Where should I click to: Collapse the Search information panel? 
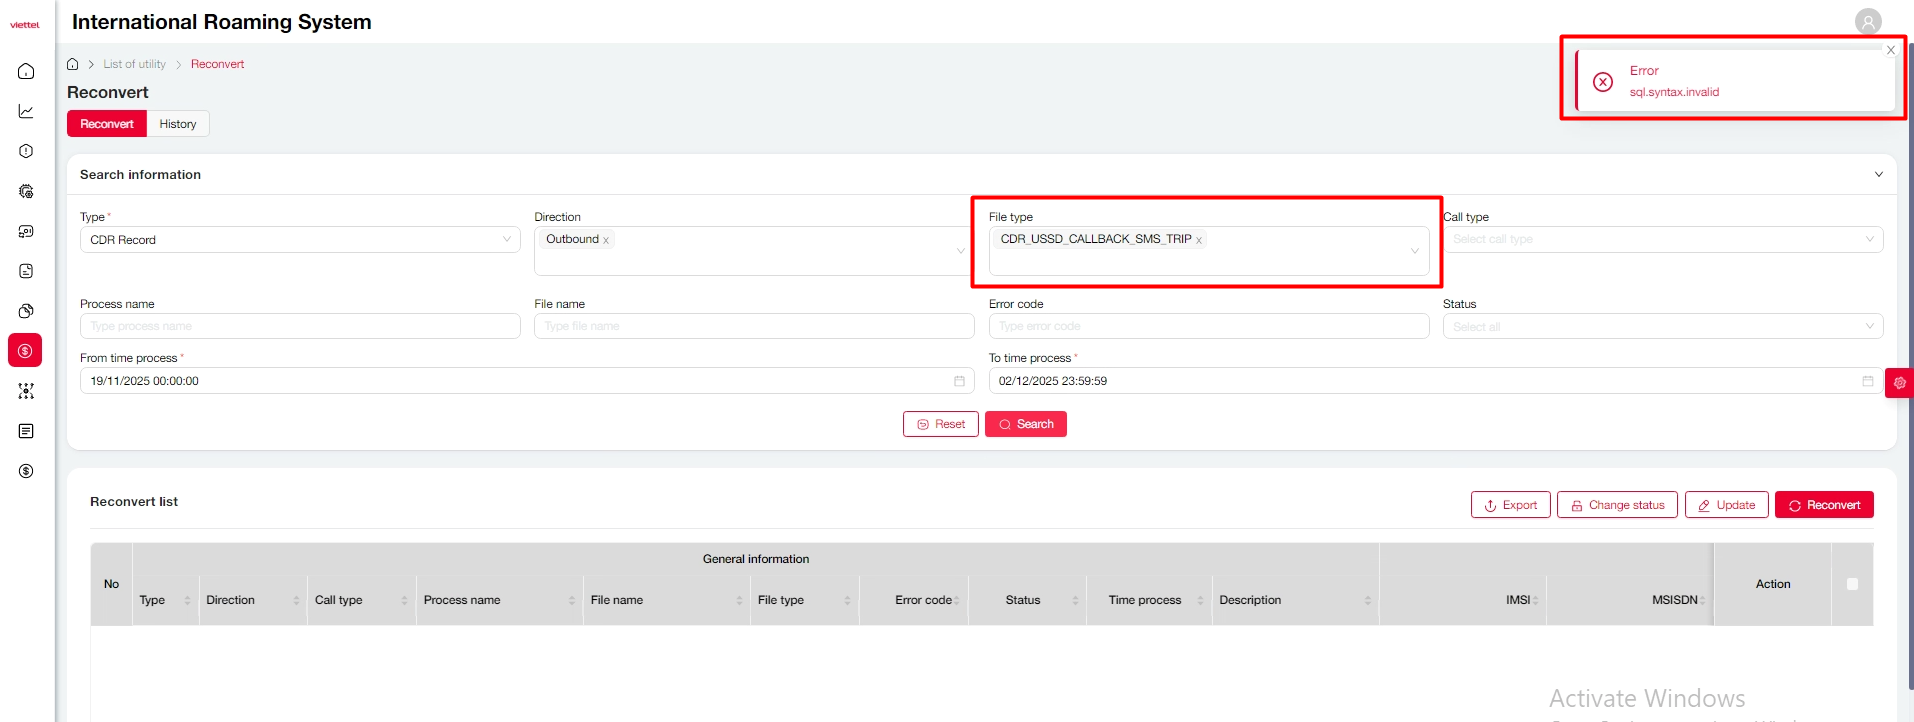pos(1878,174)
